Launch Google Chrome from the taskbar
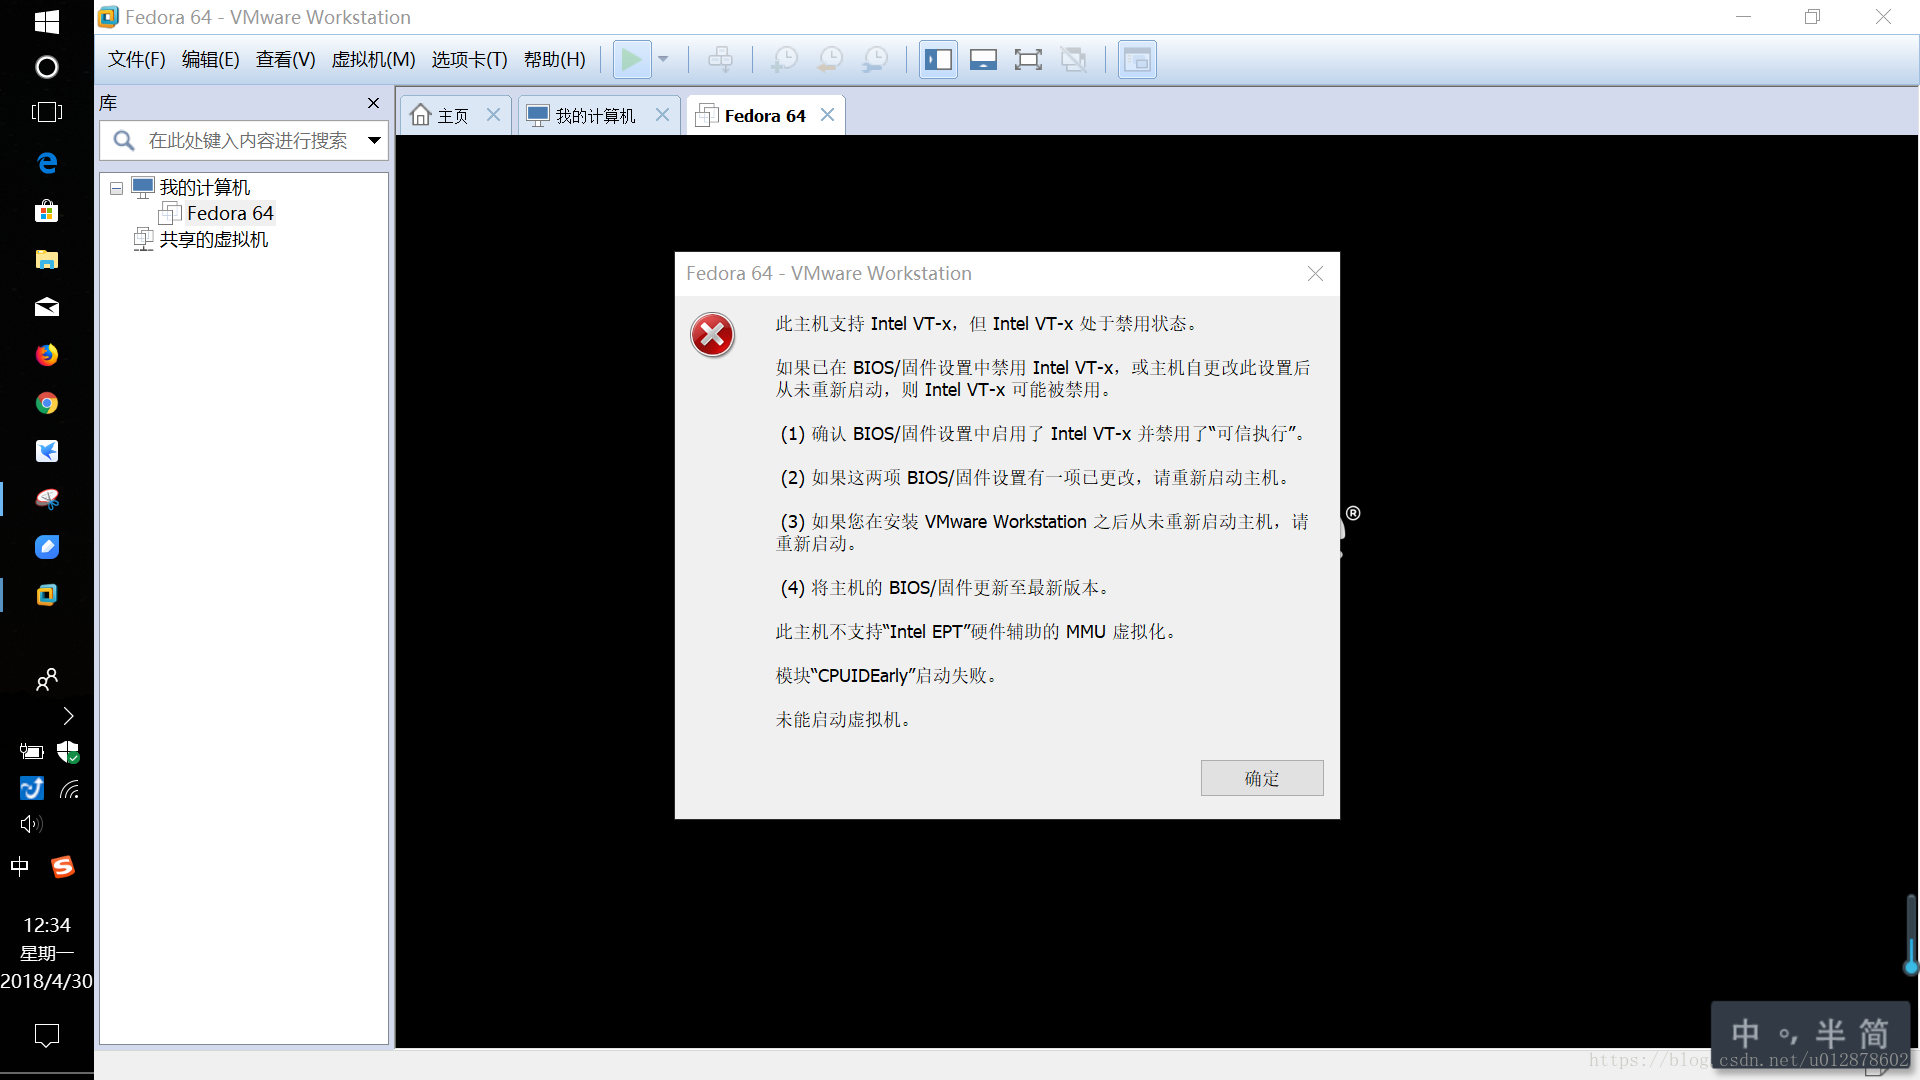The width and height of the screenshot is (1920, 1080). (46, 403)
